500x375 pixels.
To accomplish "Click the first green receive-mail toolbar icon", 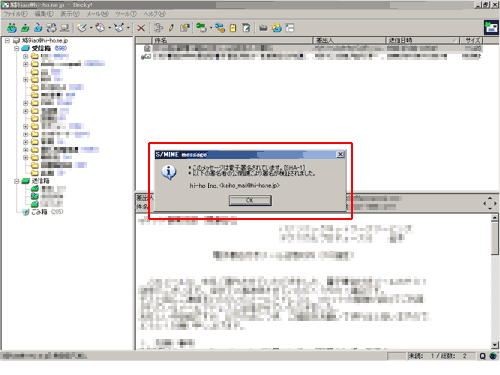I will pos(12,28).
